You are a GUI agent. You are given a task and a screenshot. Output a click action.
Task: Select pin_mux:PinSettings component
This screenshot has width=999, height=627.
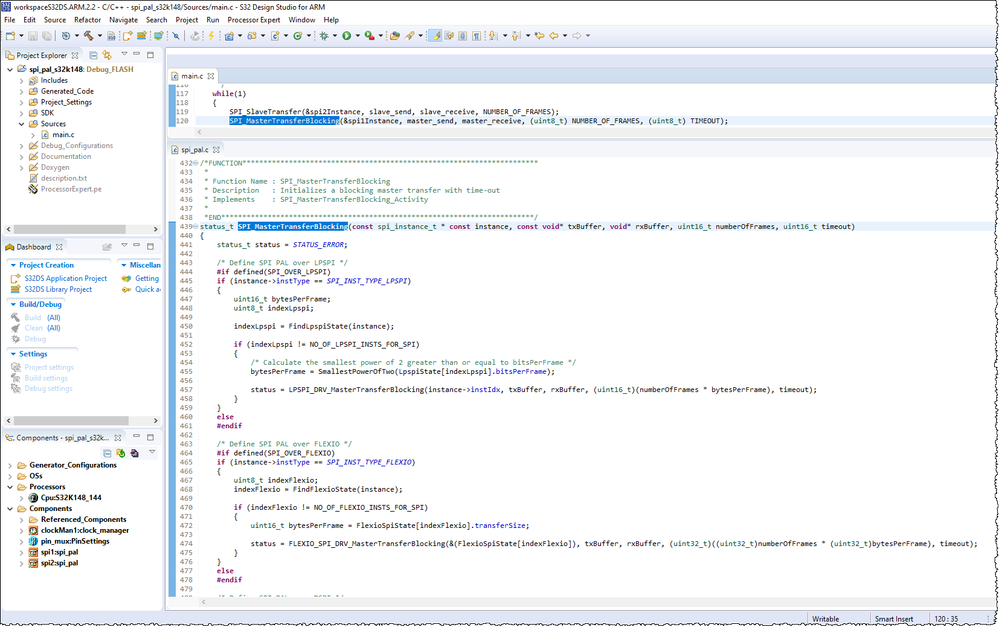pos(75,542)
